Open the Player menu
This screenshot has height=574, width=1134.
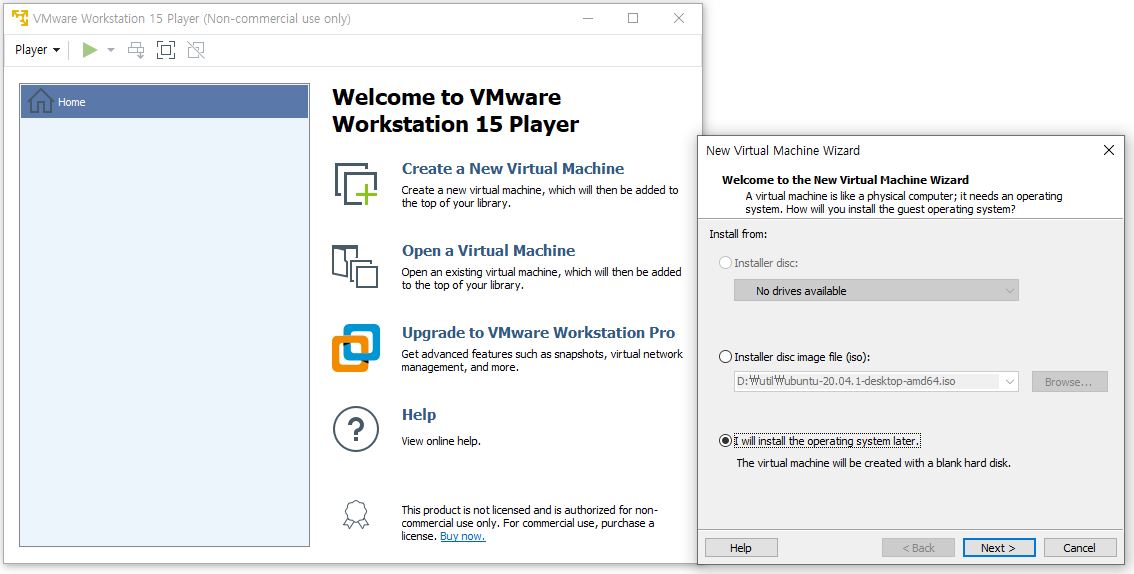(37, 50)
